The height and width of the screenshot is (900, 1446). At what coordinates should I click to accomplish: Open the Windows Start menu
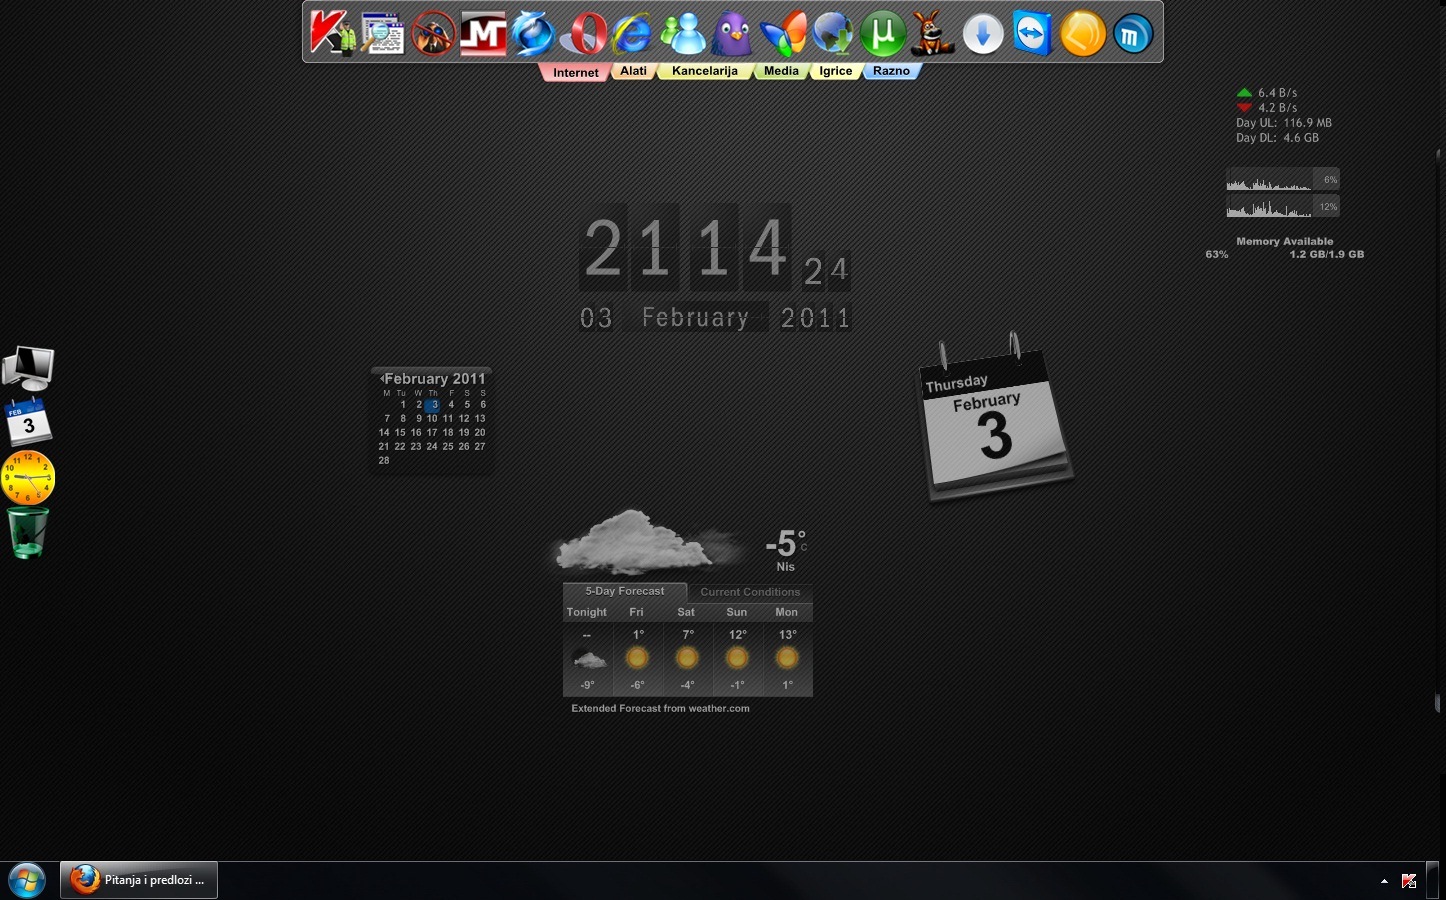click(27, 881)
